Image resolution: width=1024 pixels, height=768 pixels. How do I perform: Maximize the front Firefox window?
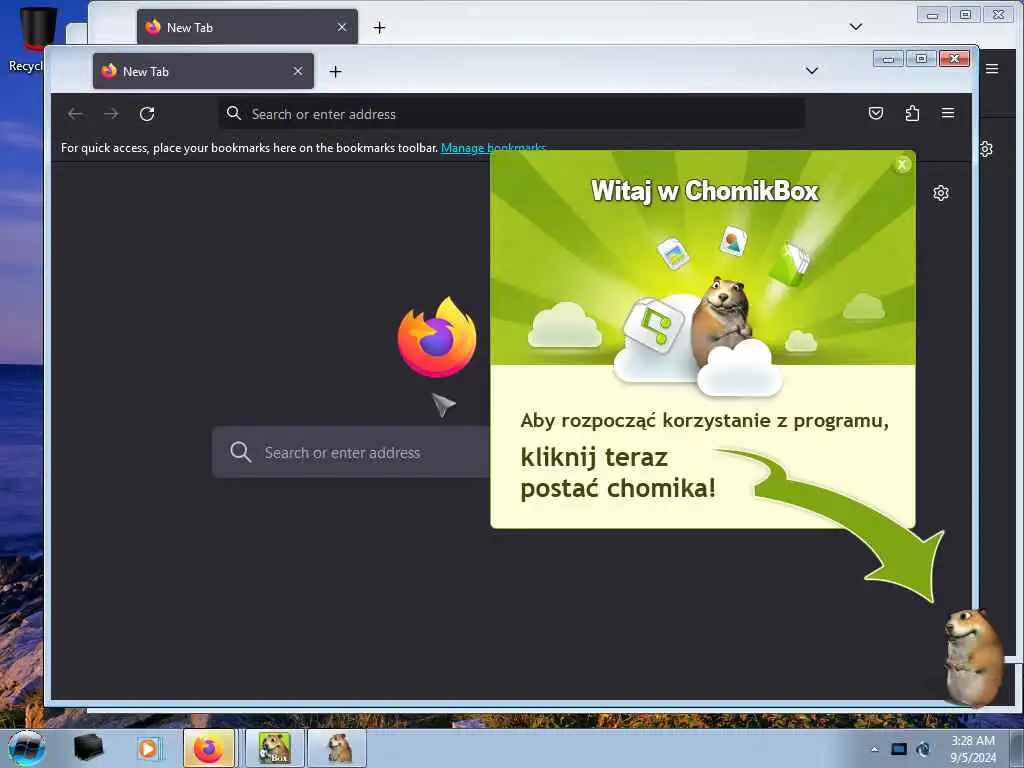921,59
